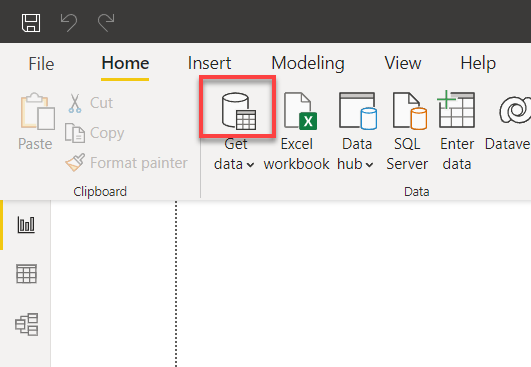
Task: Click the Data hub icon
Action: [358, 111]
